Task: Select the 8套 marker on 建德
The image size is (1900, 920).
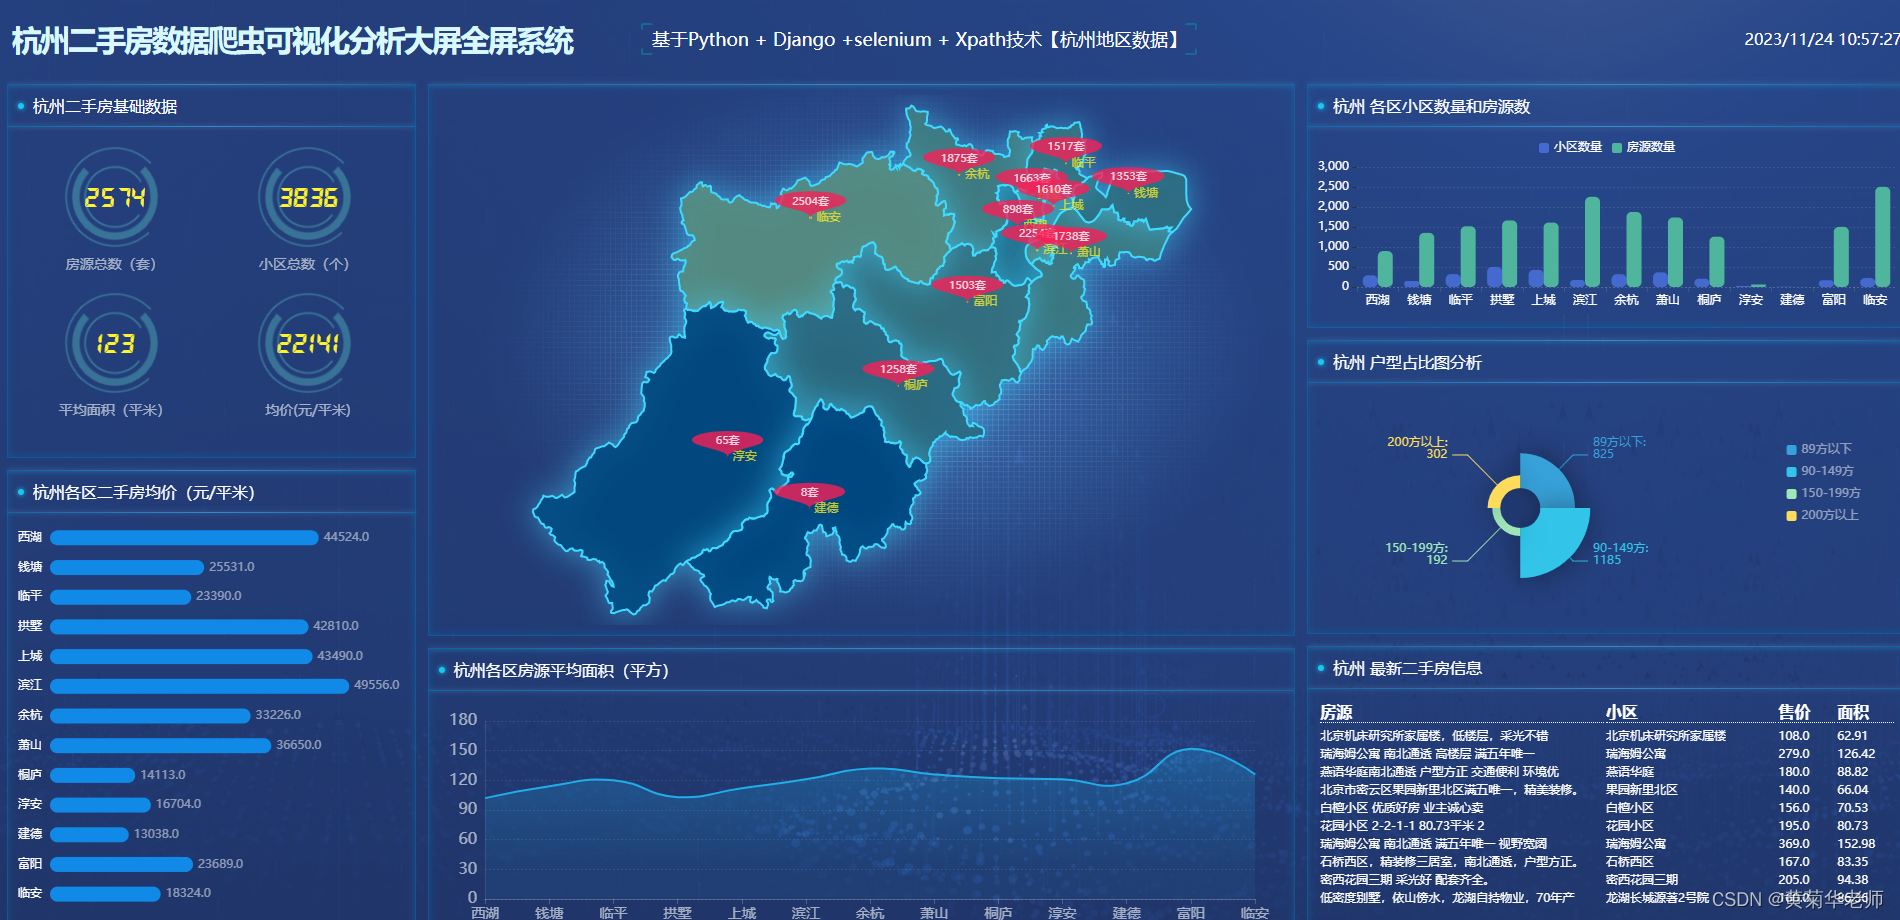Action: [809, 492]
